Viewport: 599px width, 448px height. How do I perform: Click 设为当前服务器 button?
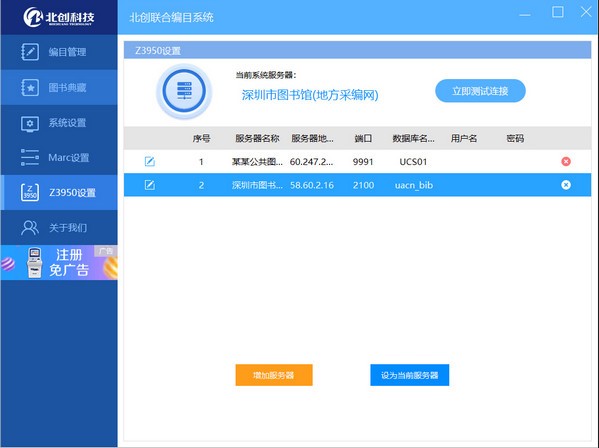coord(410,375)
